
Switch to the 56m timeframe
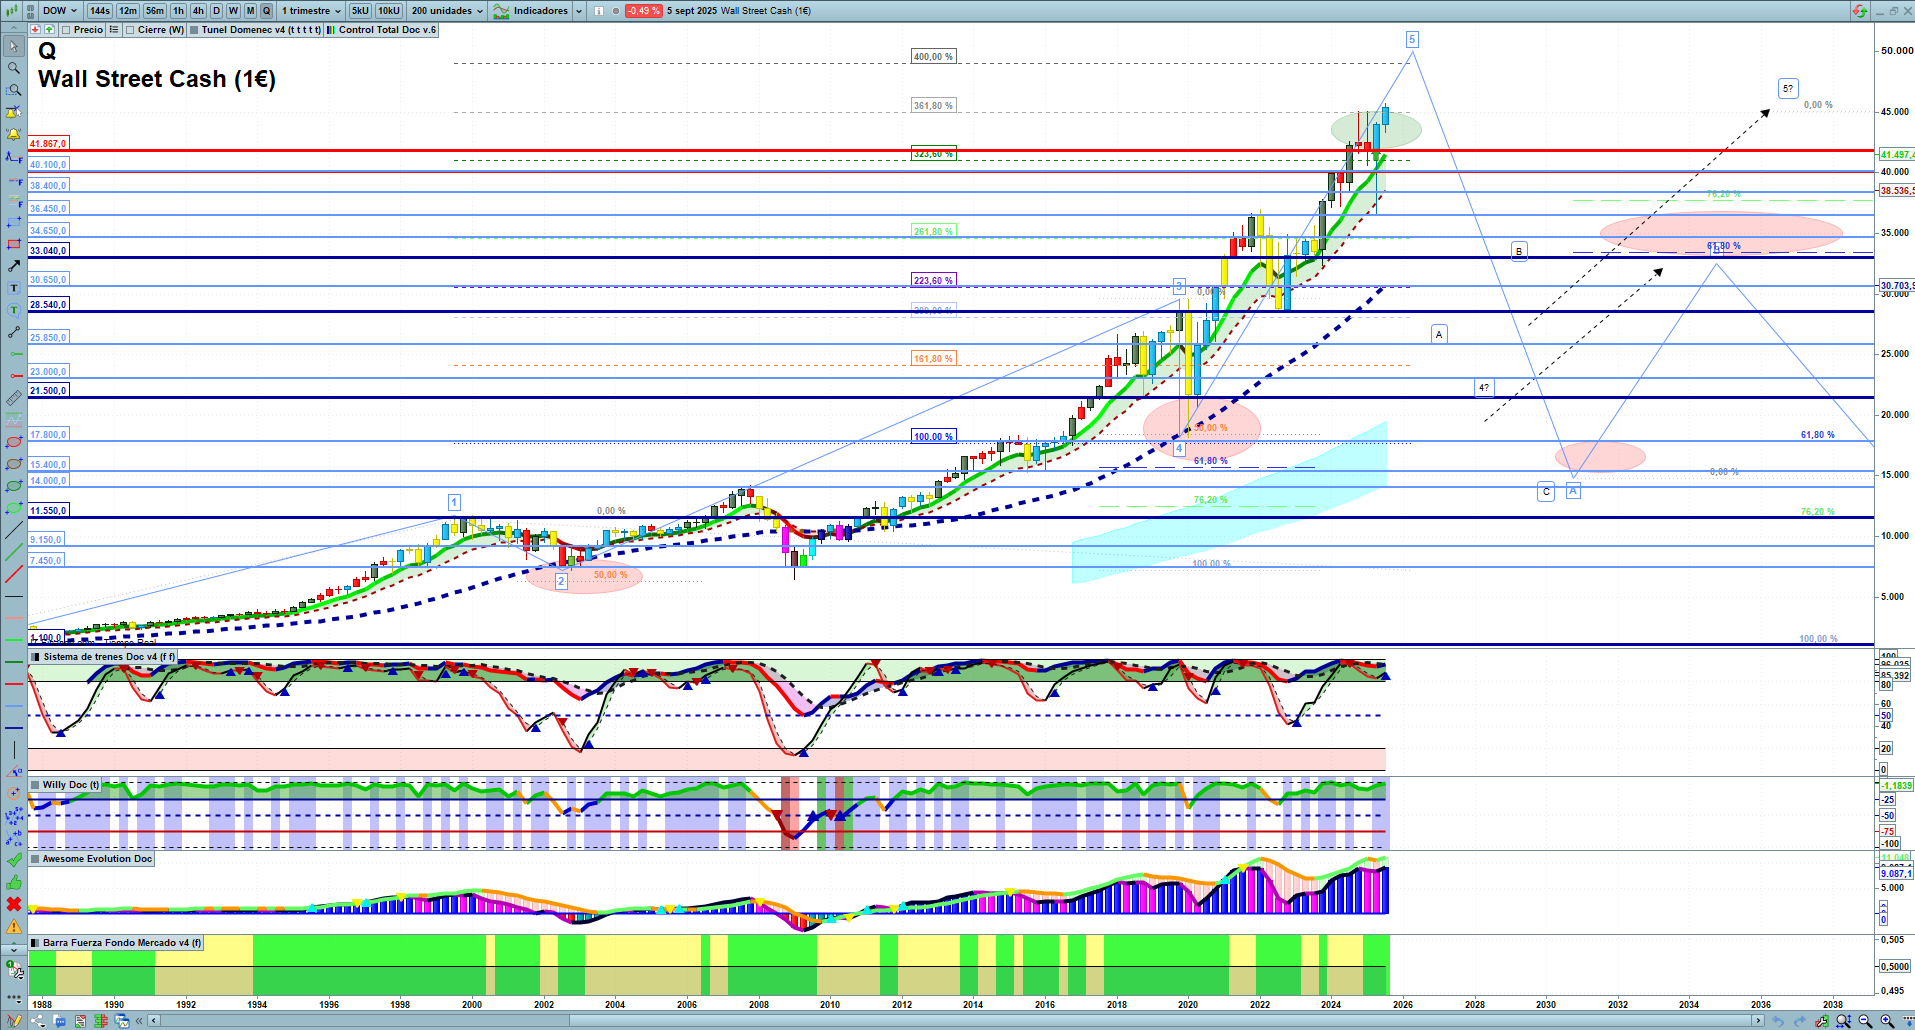155,11
